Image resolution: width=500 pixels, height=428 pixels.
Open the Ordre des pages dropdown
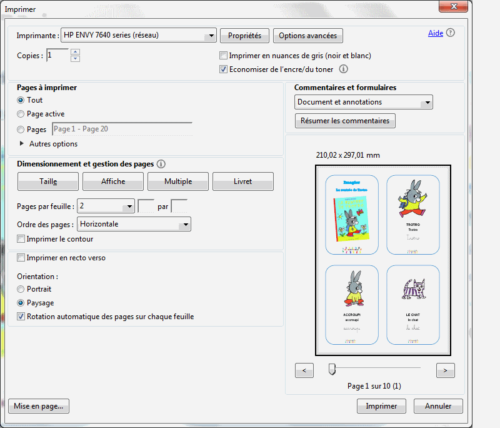pyautogui.click(x=134, y=224)
